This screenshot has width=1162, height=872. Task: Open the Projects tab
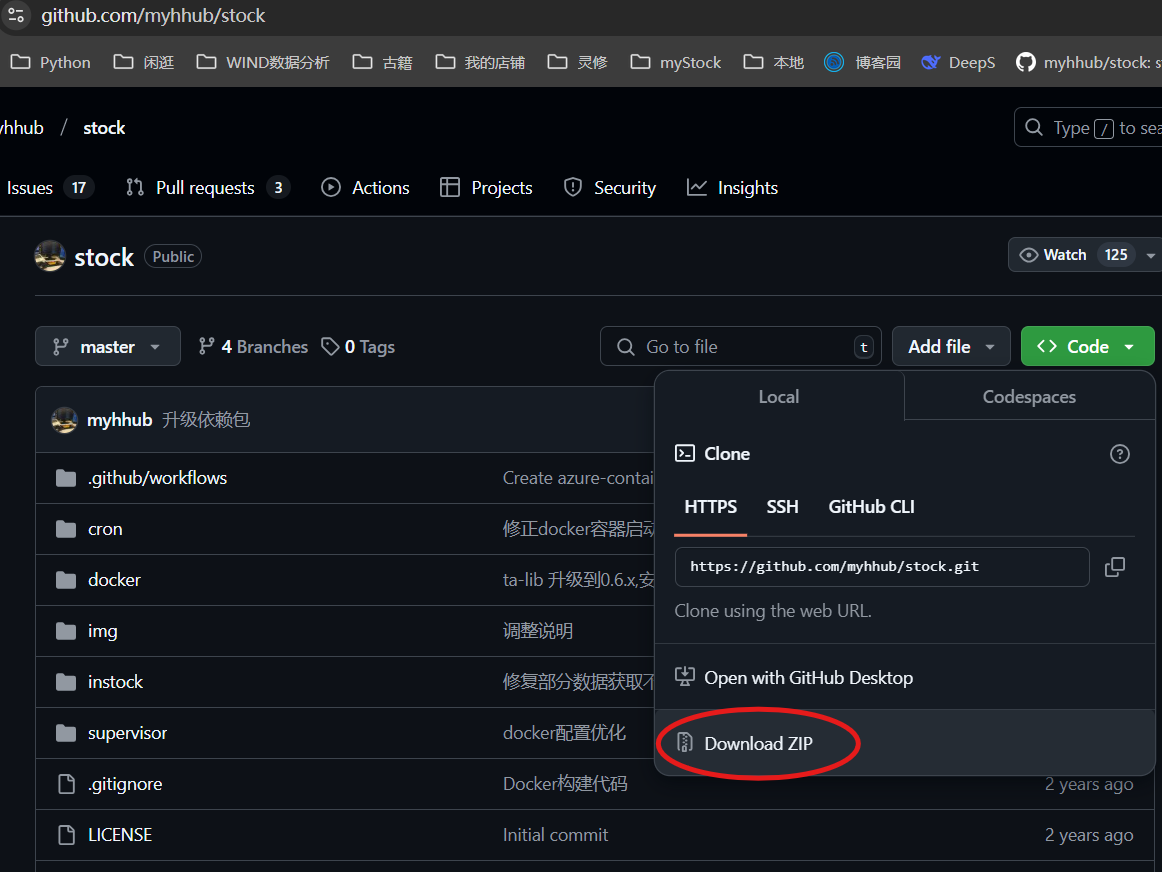[486, 188]
